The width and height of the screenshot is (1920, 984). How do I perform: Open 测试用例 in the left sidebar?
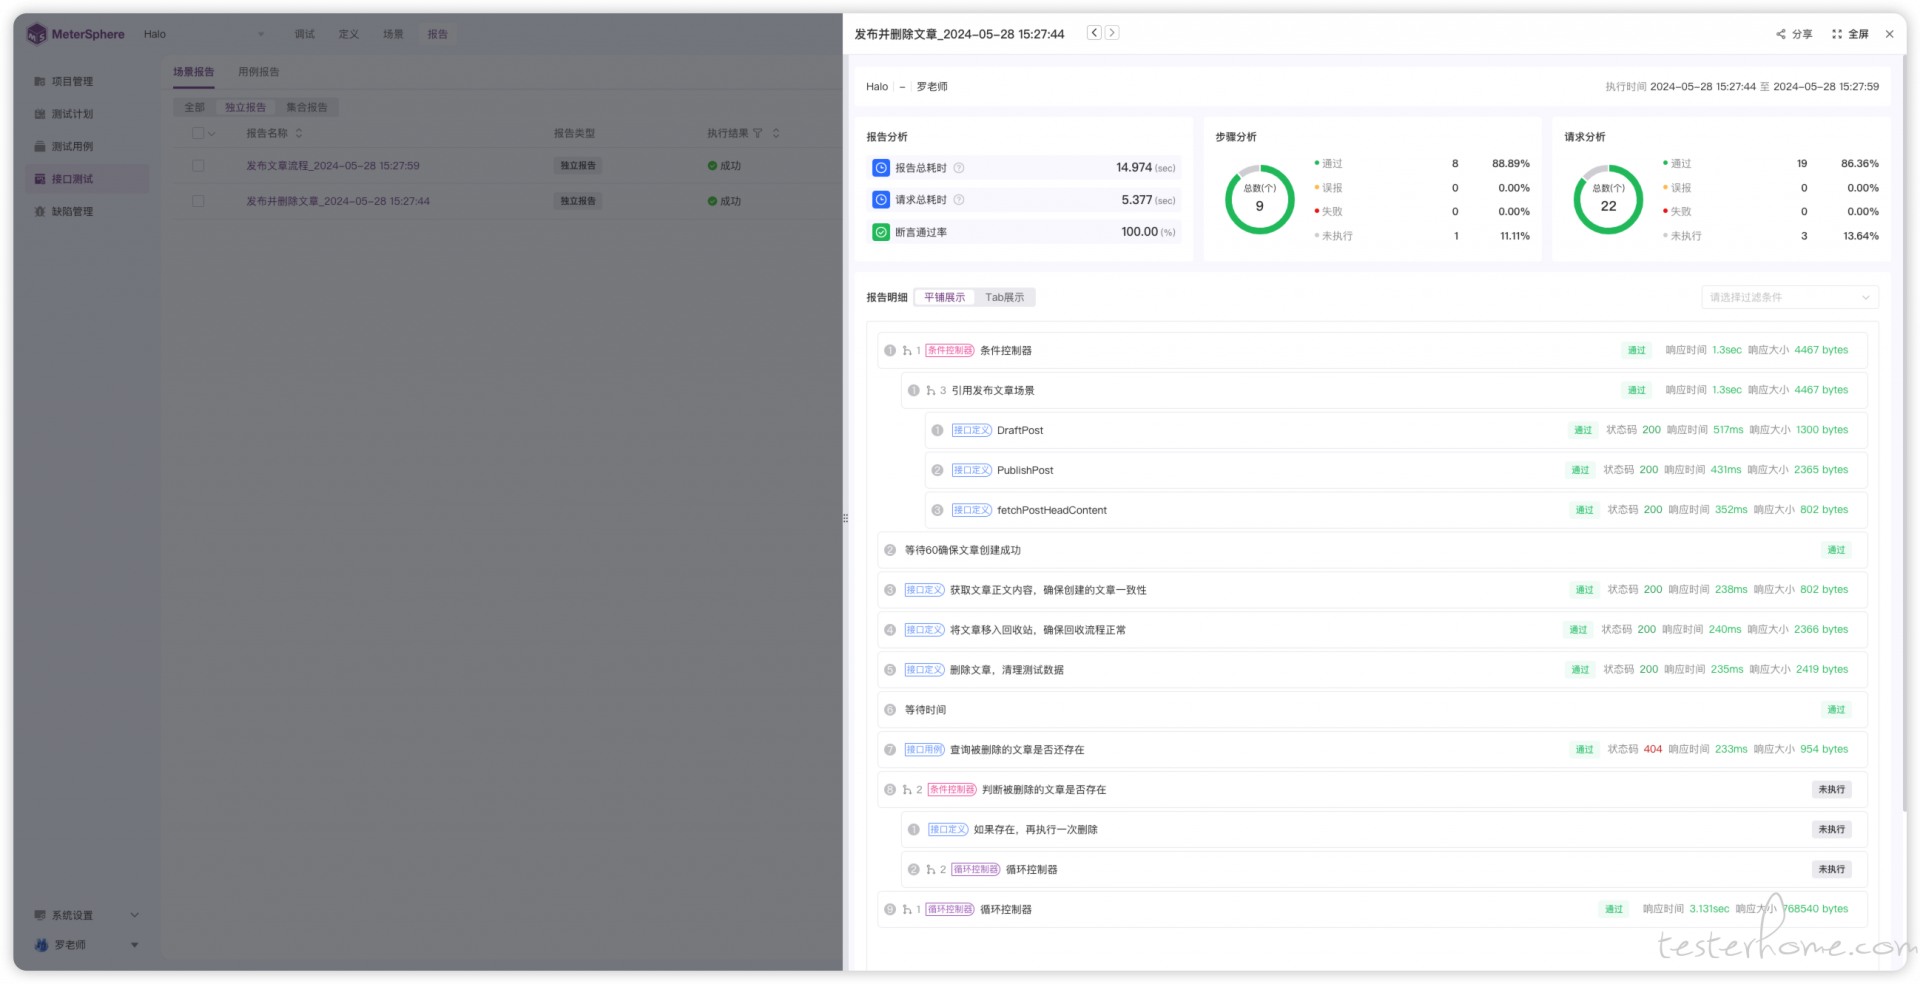(72, 146)
